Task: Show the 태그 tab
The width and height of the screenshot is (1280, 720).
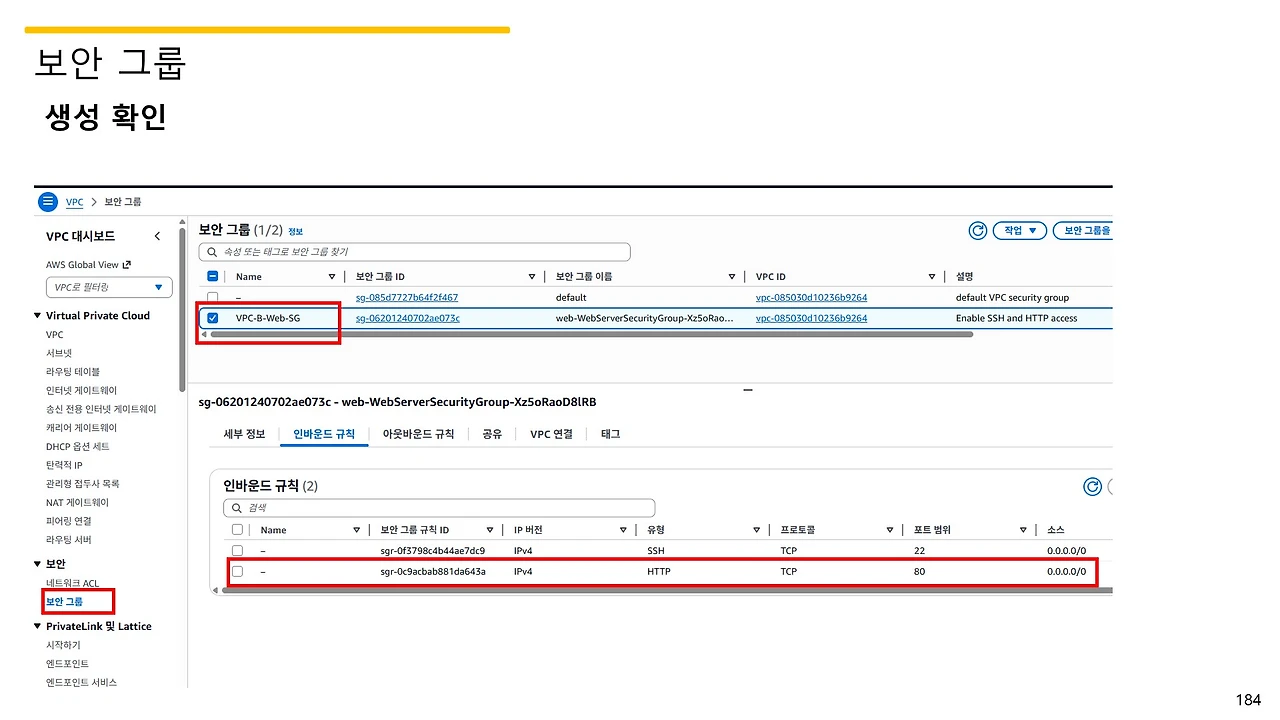Action: pyautogui.click(x=610, y=434)
